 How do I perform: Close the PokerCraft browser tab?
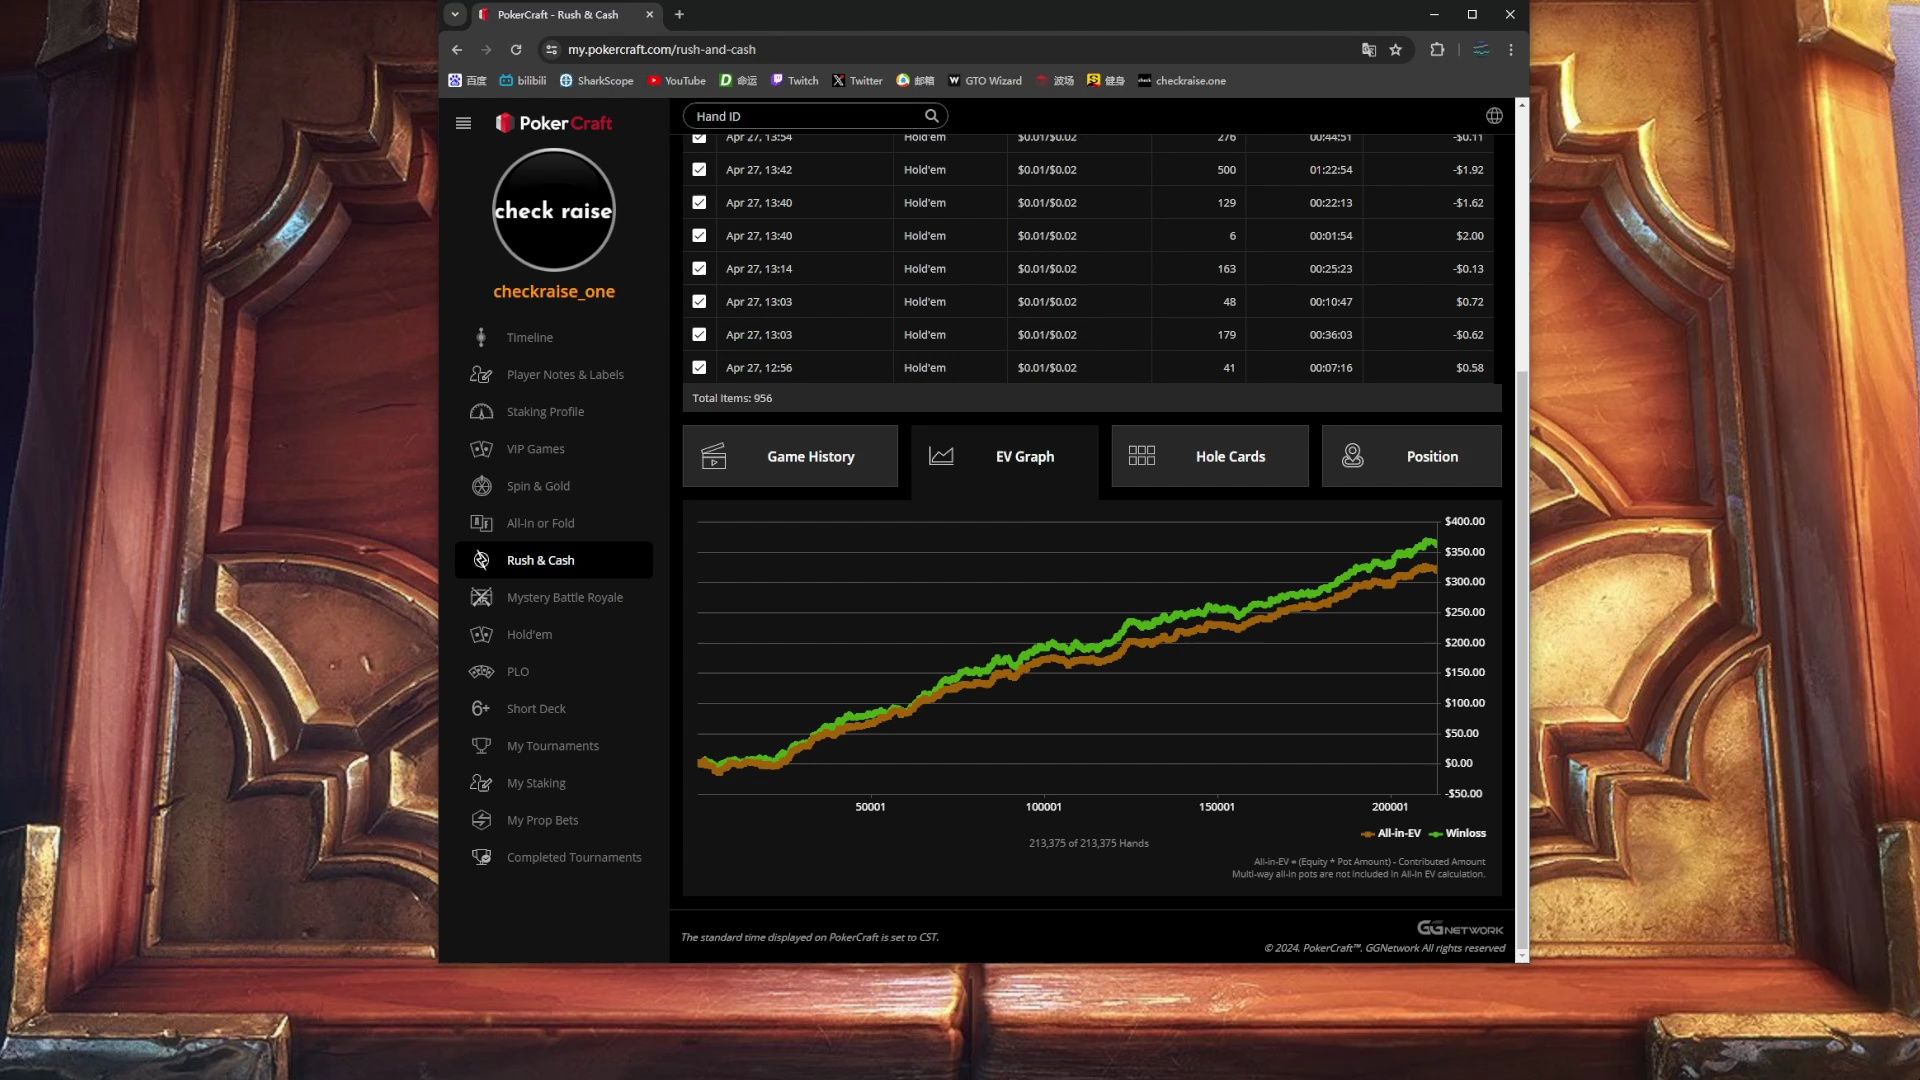click(649, 14)
